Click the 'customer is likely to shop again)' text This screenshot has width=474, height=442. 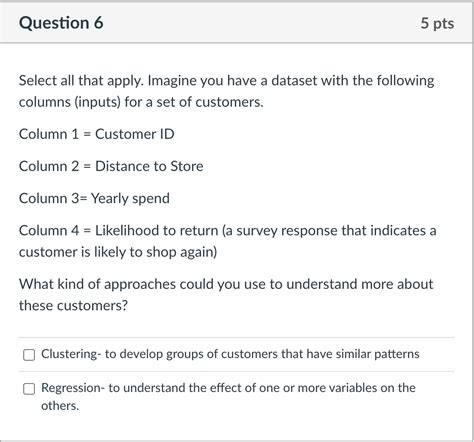click(x=118, y=252)
